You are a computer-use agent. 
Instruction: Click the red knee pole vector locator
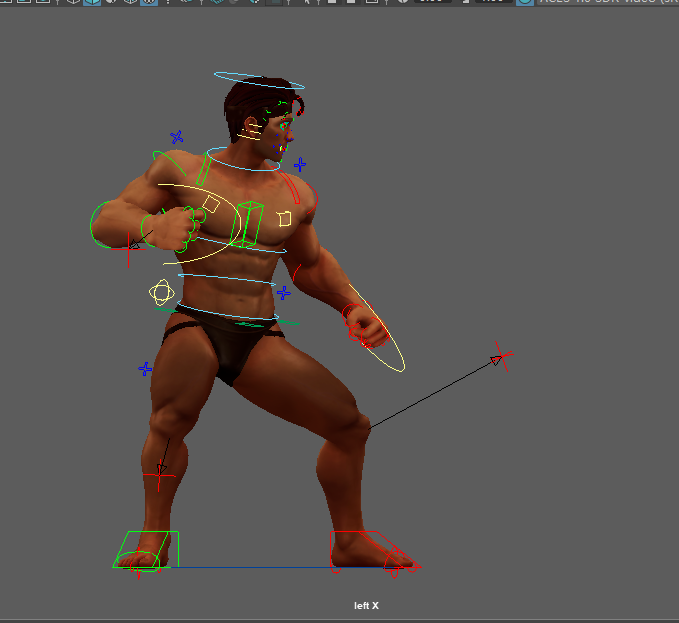coord(499,358)
